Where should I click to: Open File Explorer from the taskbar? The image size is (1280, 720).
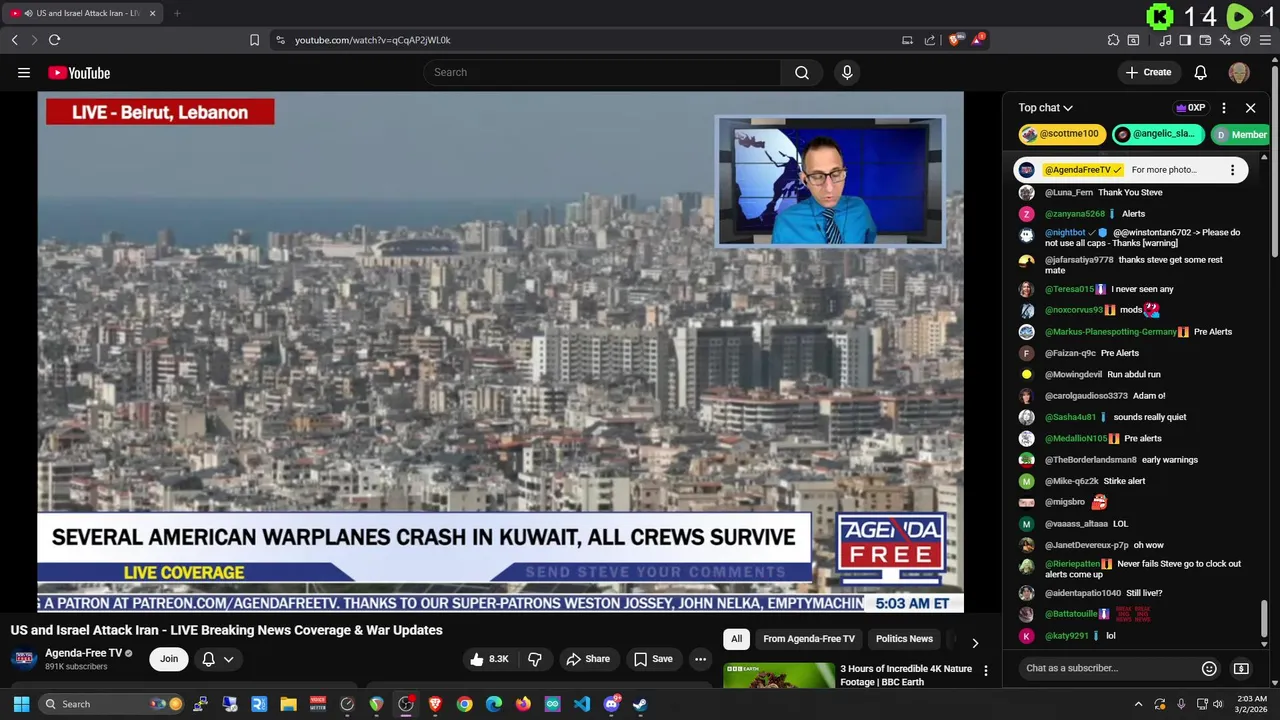click(x=288, y=704)
